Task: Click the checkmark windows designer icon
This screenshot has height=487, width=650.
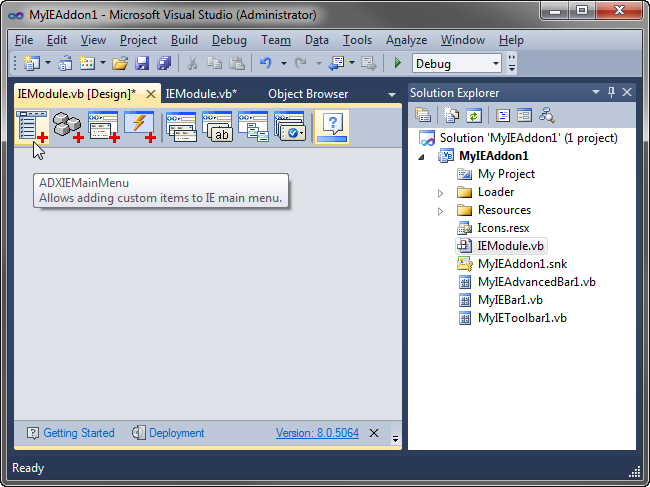Action: pos(289,126)
